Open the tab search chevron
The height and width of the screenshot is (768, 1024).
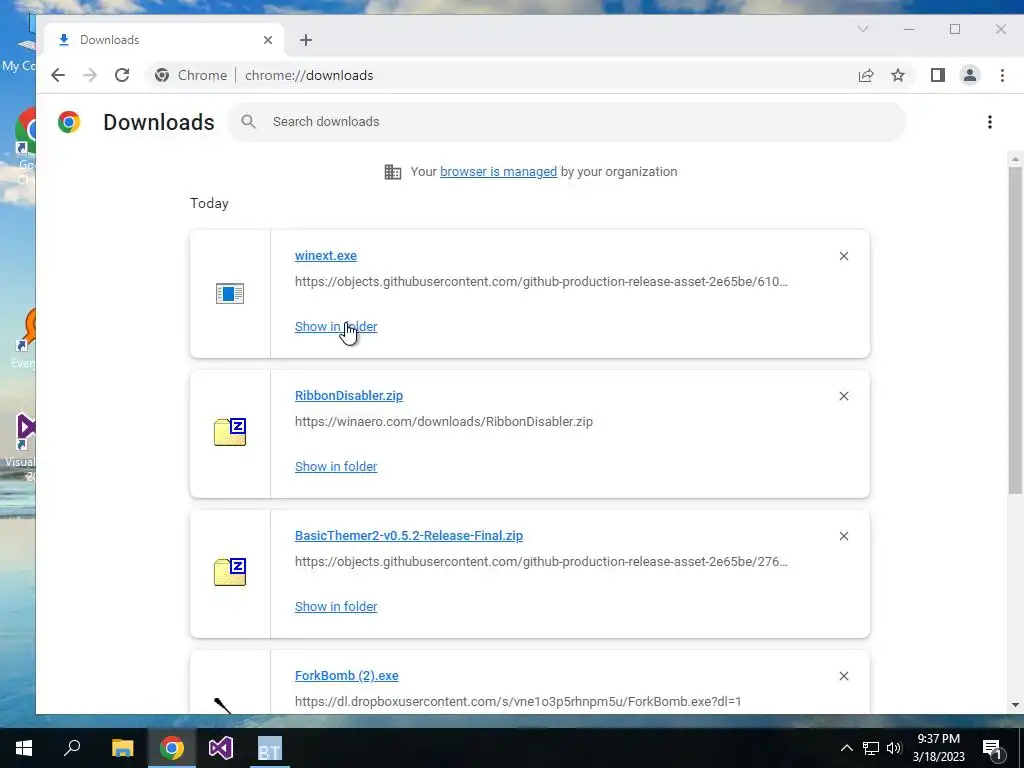tap(863, 29)
